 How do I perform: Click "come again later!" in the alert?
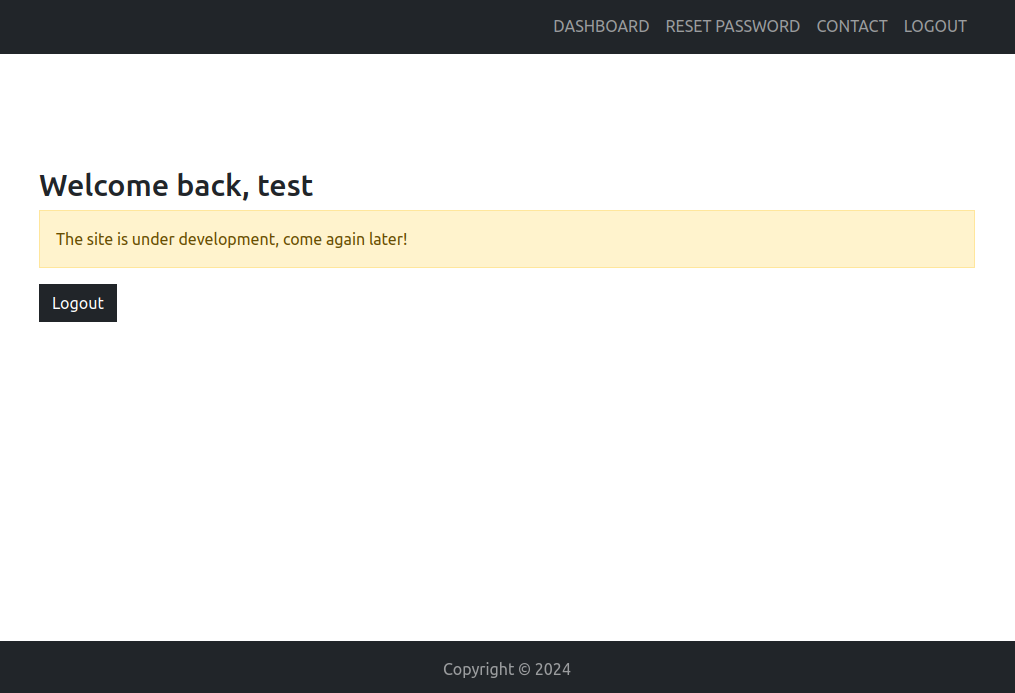(345, 239)
